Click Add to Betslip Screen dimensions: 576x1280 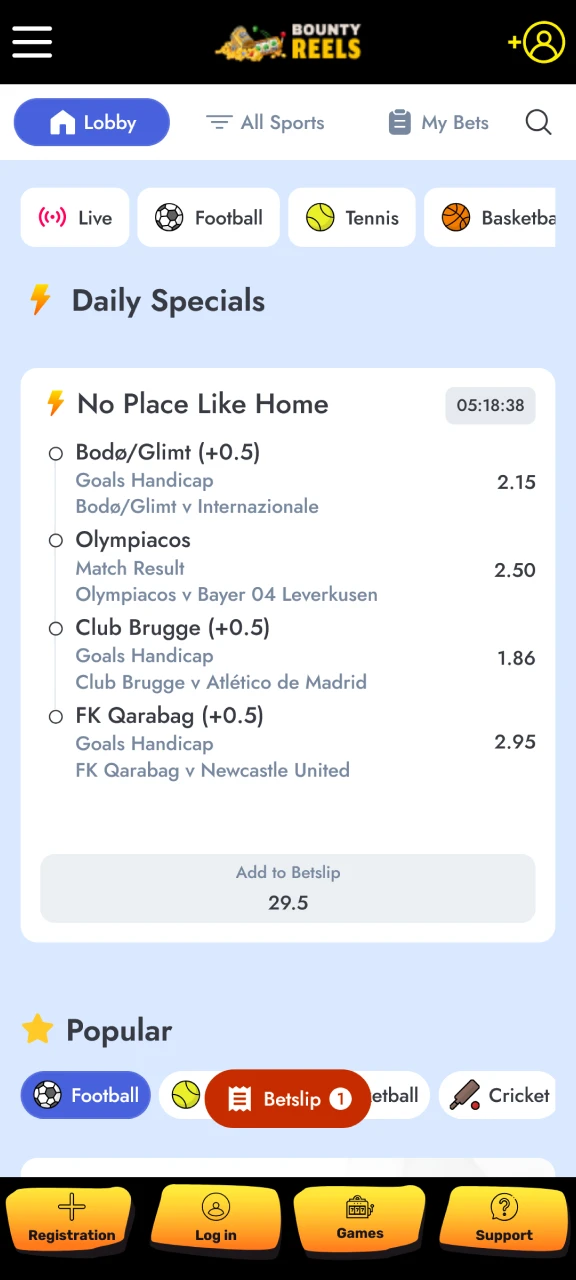tap(288, 888)
